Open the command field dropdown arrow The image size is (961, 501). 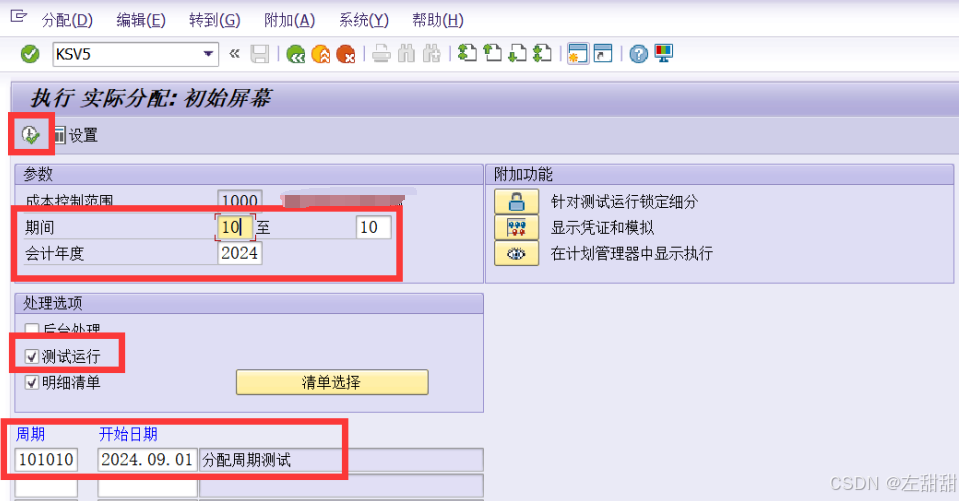208,54
